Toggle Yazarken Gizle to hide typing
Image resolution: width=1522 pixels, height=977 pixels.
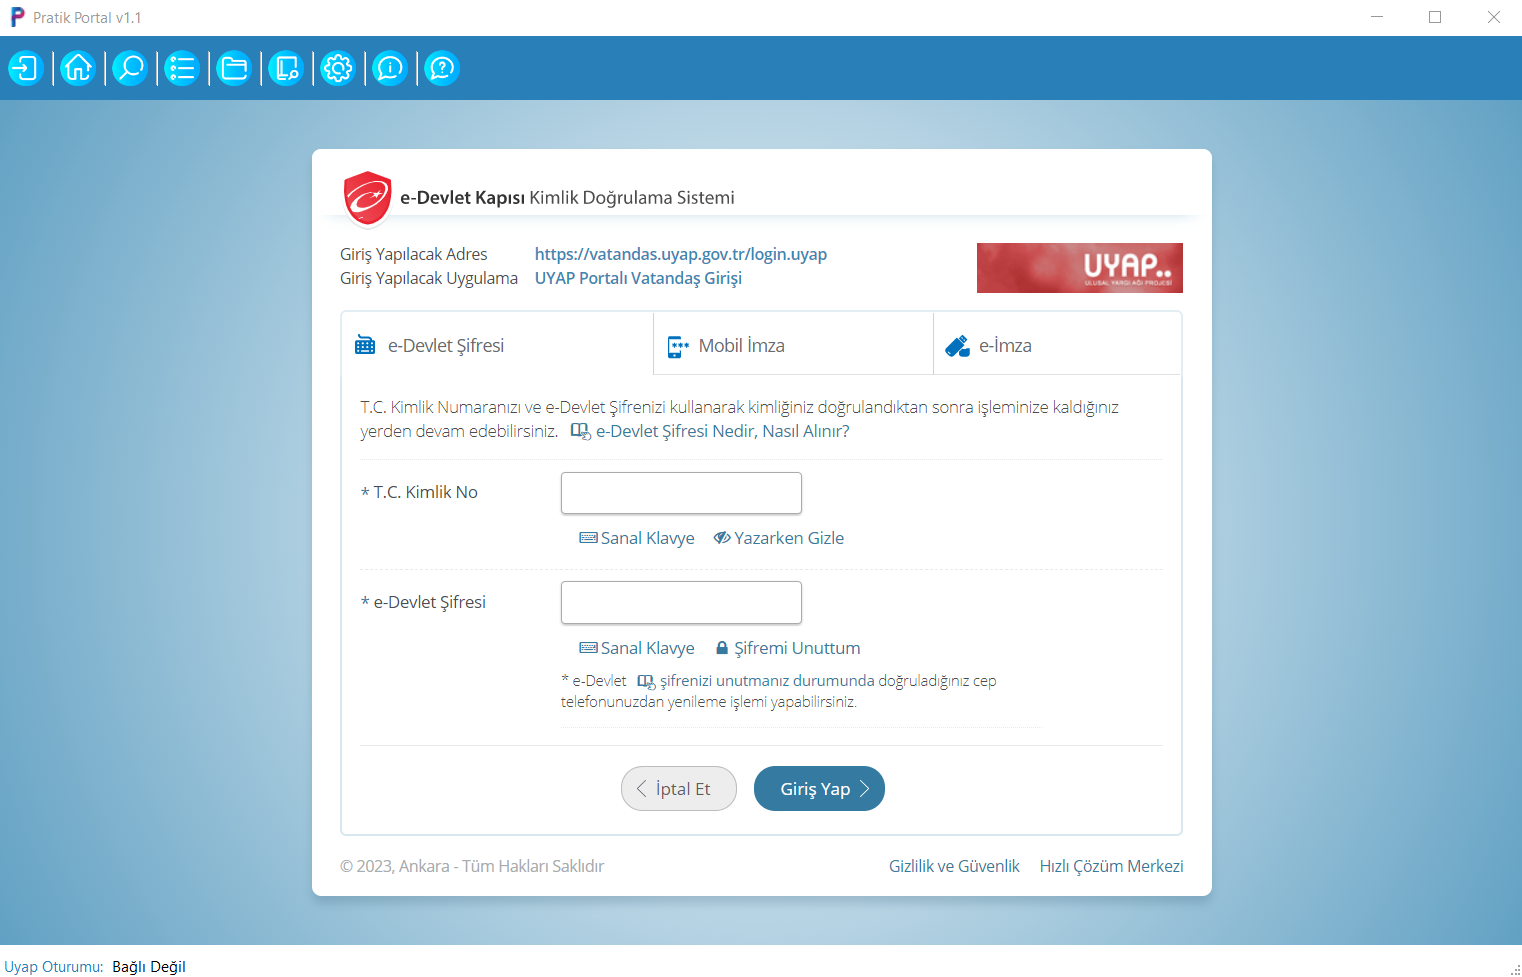pyautogui.click(x=779, y=538)
